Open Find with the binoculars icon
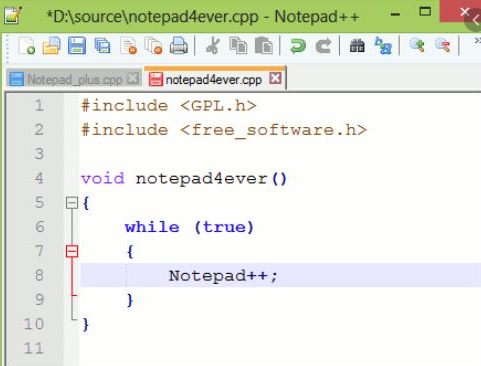The image size is (481, 366). [x=357, y=46]
